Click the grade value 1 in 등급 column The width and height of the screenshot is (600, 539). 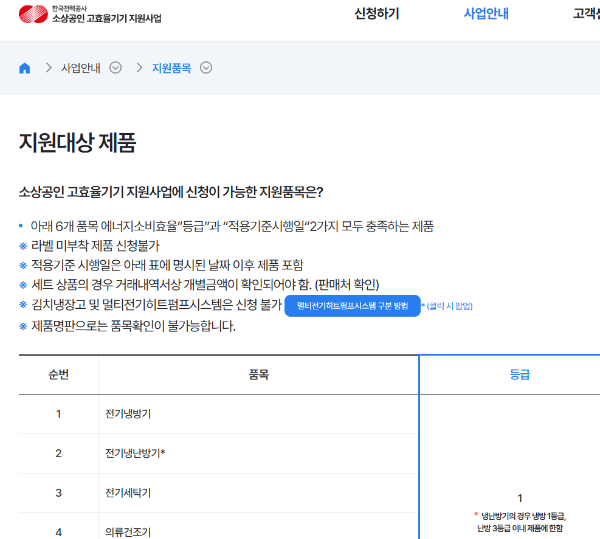520,498
